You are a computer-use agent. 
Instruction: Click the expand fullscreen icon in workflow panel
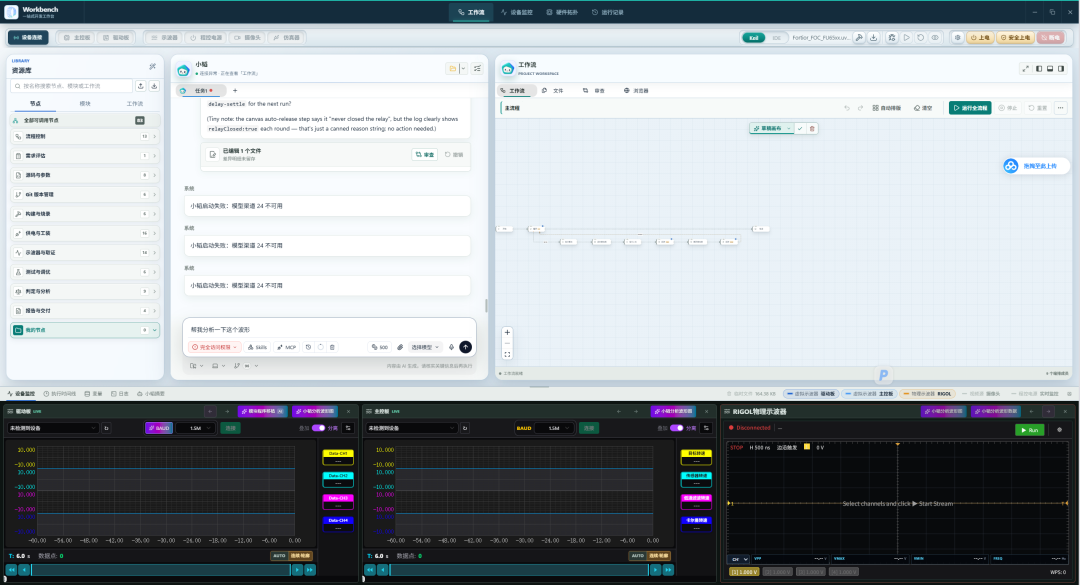(x=1026, y=69)
